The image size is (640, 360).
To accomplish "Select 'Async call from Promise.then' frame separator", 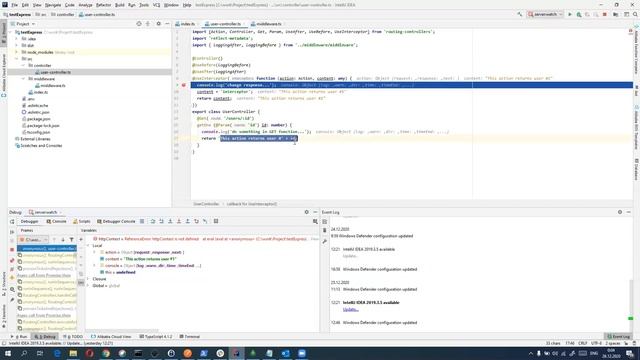I will click(x=44, y=276).
